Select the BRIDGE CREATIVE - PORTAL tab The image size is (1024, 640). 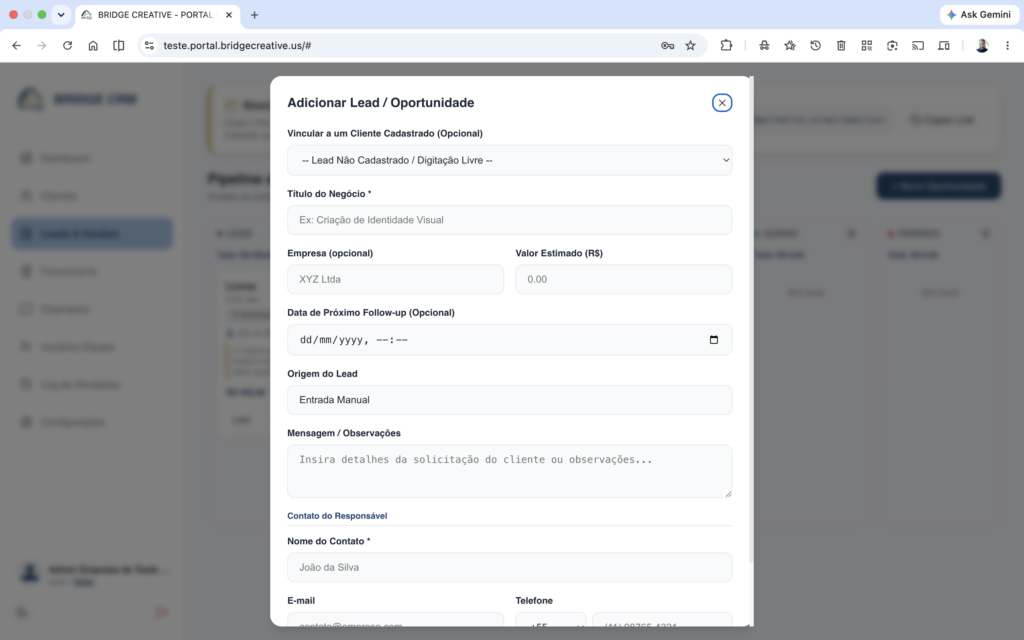[x=157, y=14]
